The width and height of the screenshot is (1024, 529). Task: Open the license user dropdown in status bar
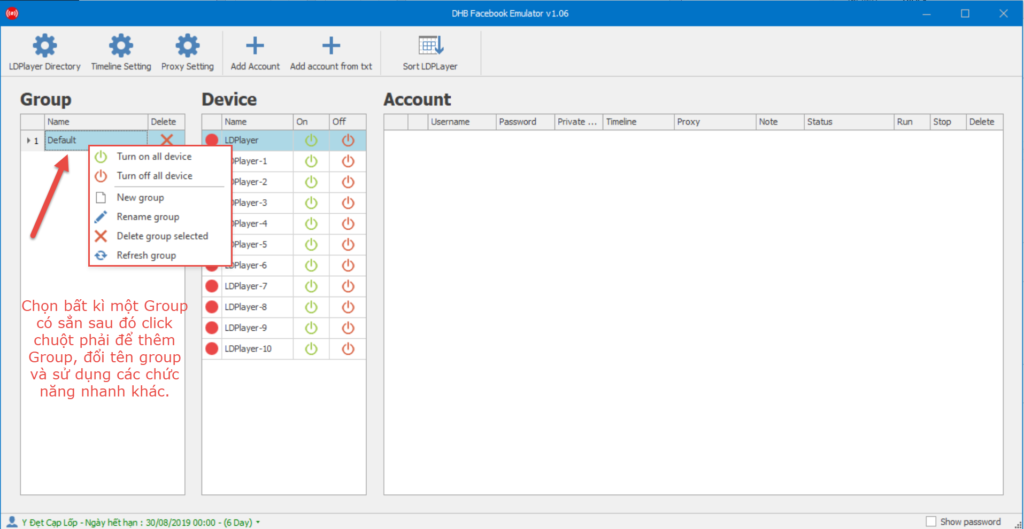258,522
